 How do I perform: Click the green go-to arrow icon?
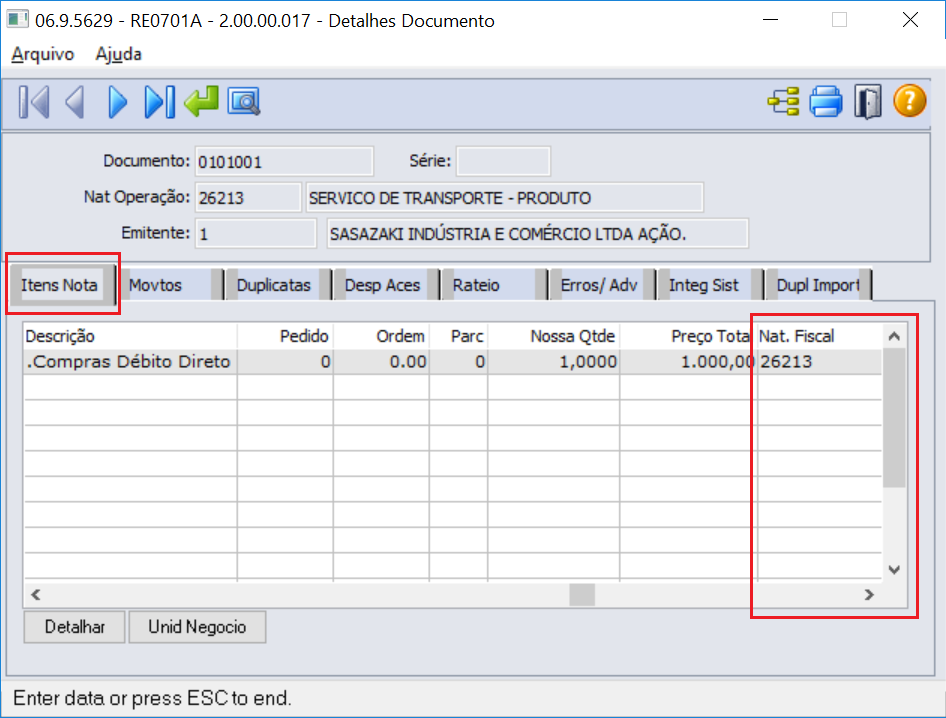click(x=202, y=101)
